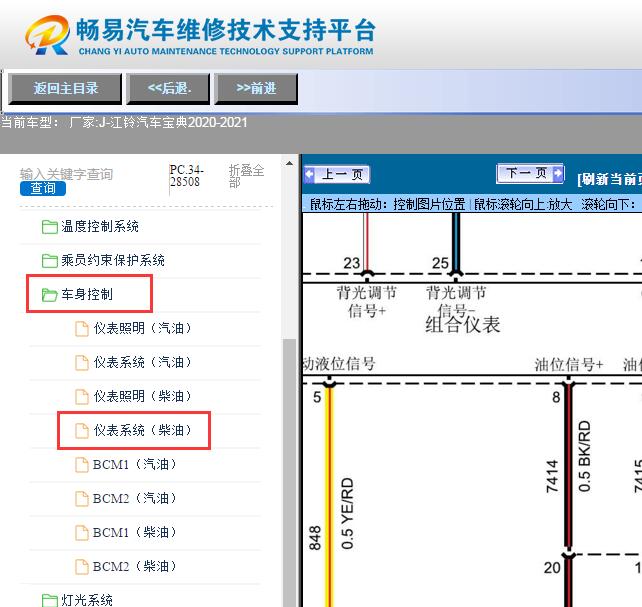
Task: Expand 温度控制系统 folder
Action: tap(100, 226)
